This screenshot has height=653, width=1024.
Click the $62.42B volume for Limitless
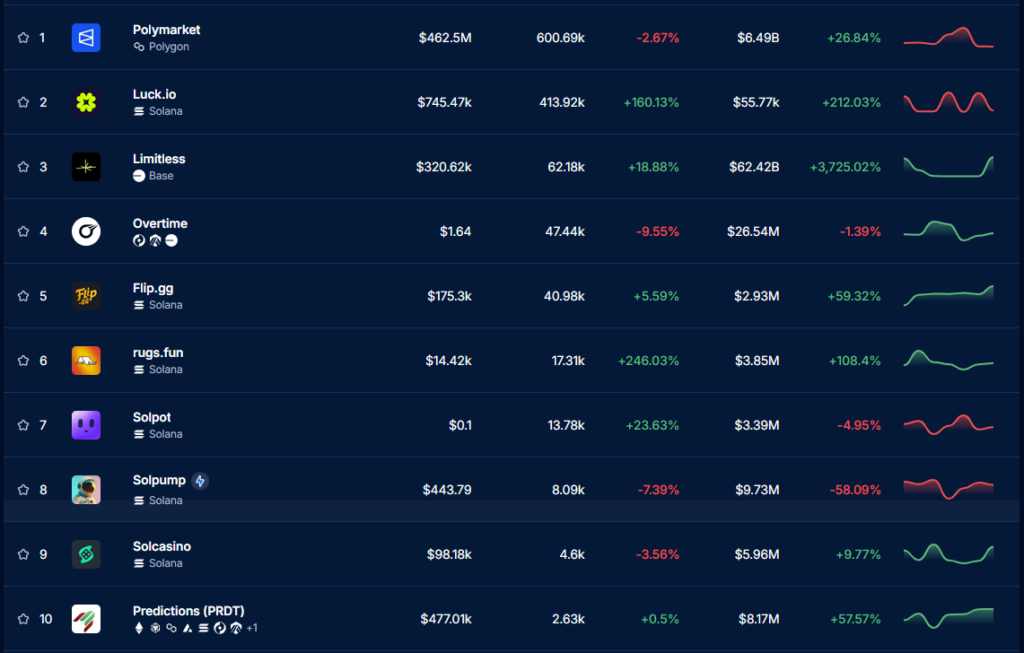754,167
